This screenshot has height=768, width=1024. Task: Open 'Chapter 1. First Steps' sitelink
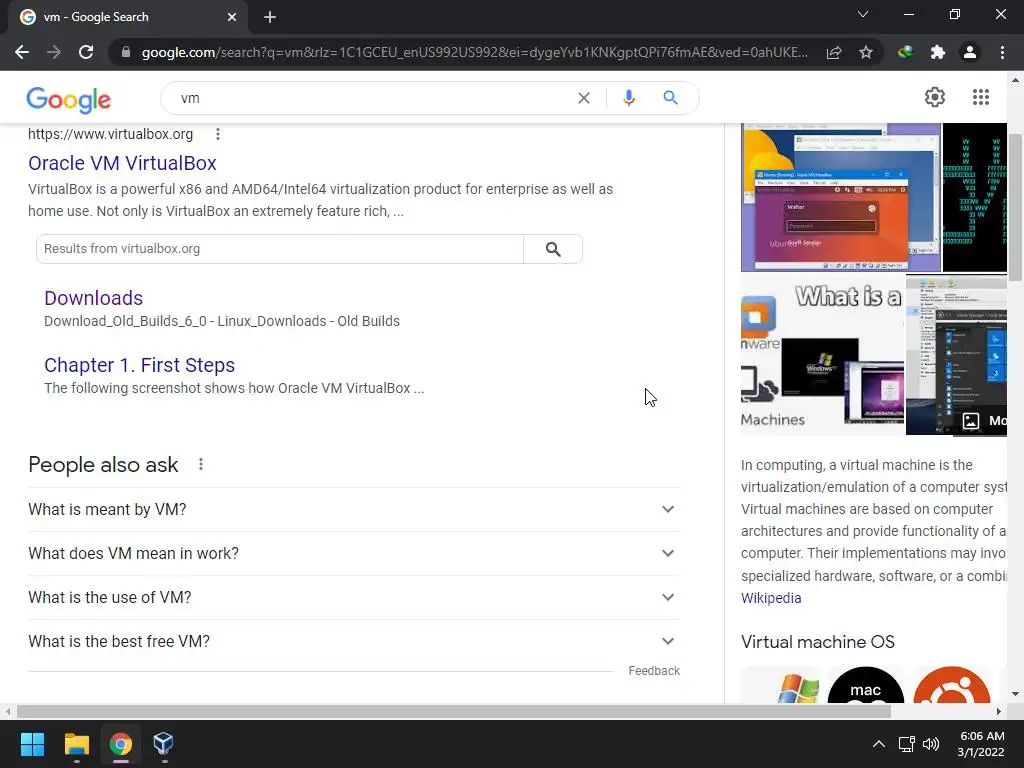pyautogui.click(x=140, y=365)
